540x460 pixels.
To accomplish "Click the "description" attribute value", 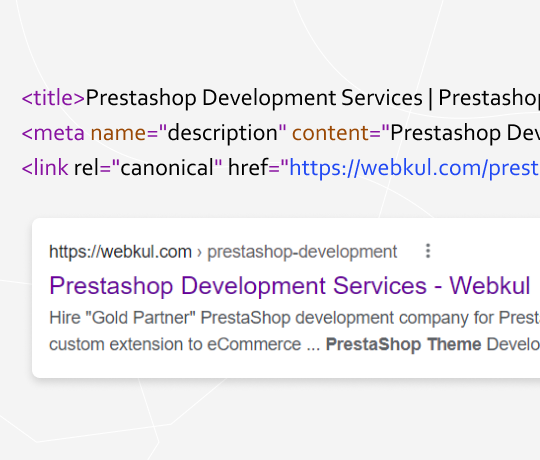I will pos(223,133).
